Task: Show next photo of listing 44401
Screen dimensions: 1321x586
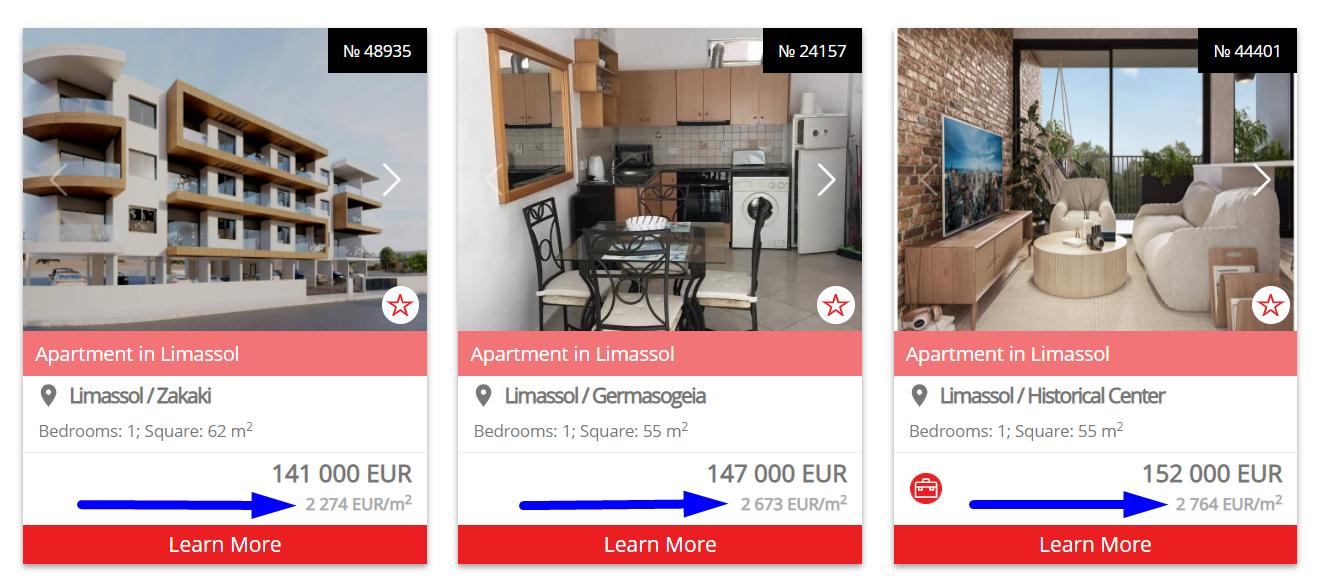Action: pyautogui.click(x=1262, y=180)
